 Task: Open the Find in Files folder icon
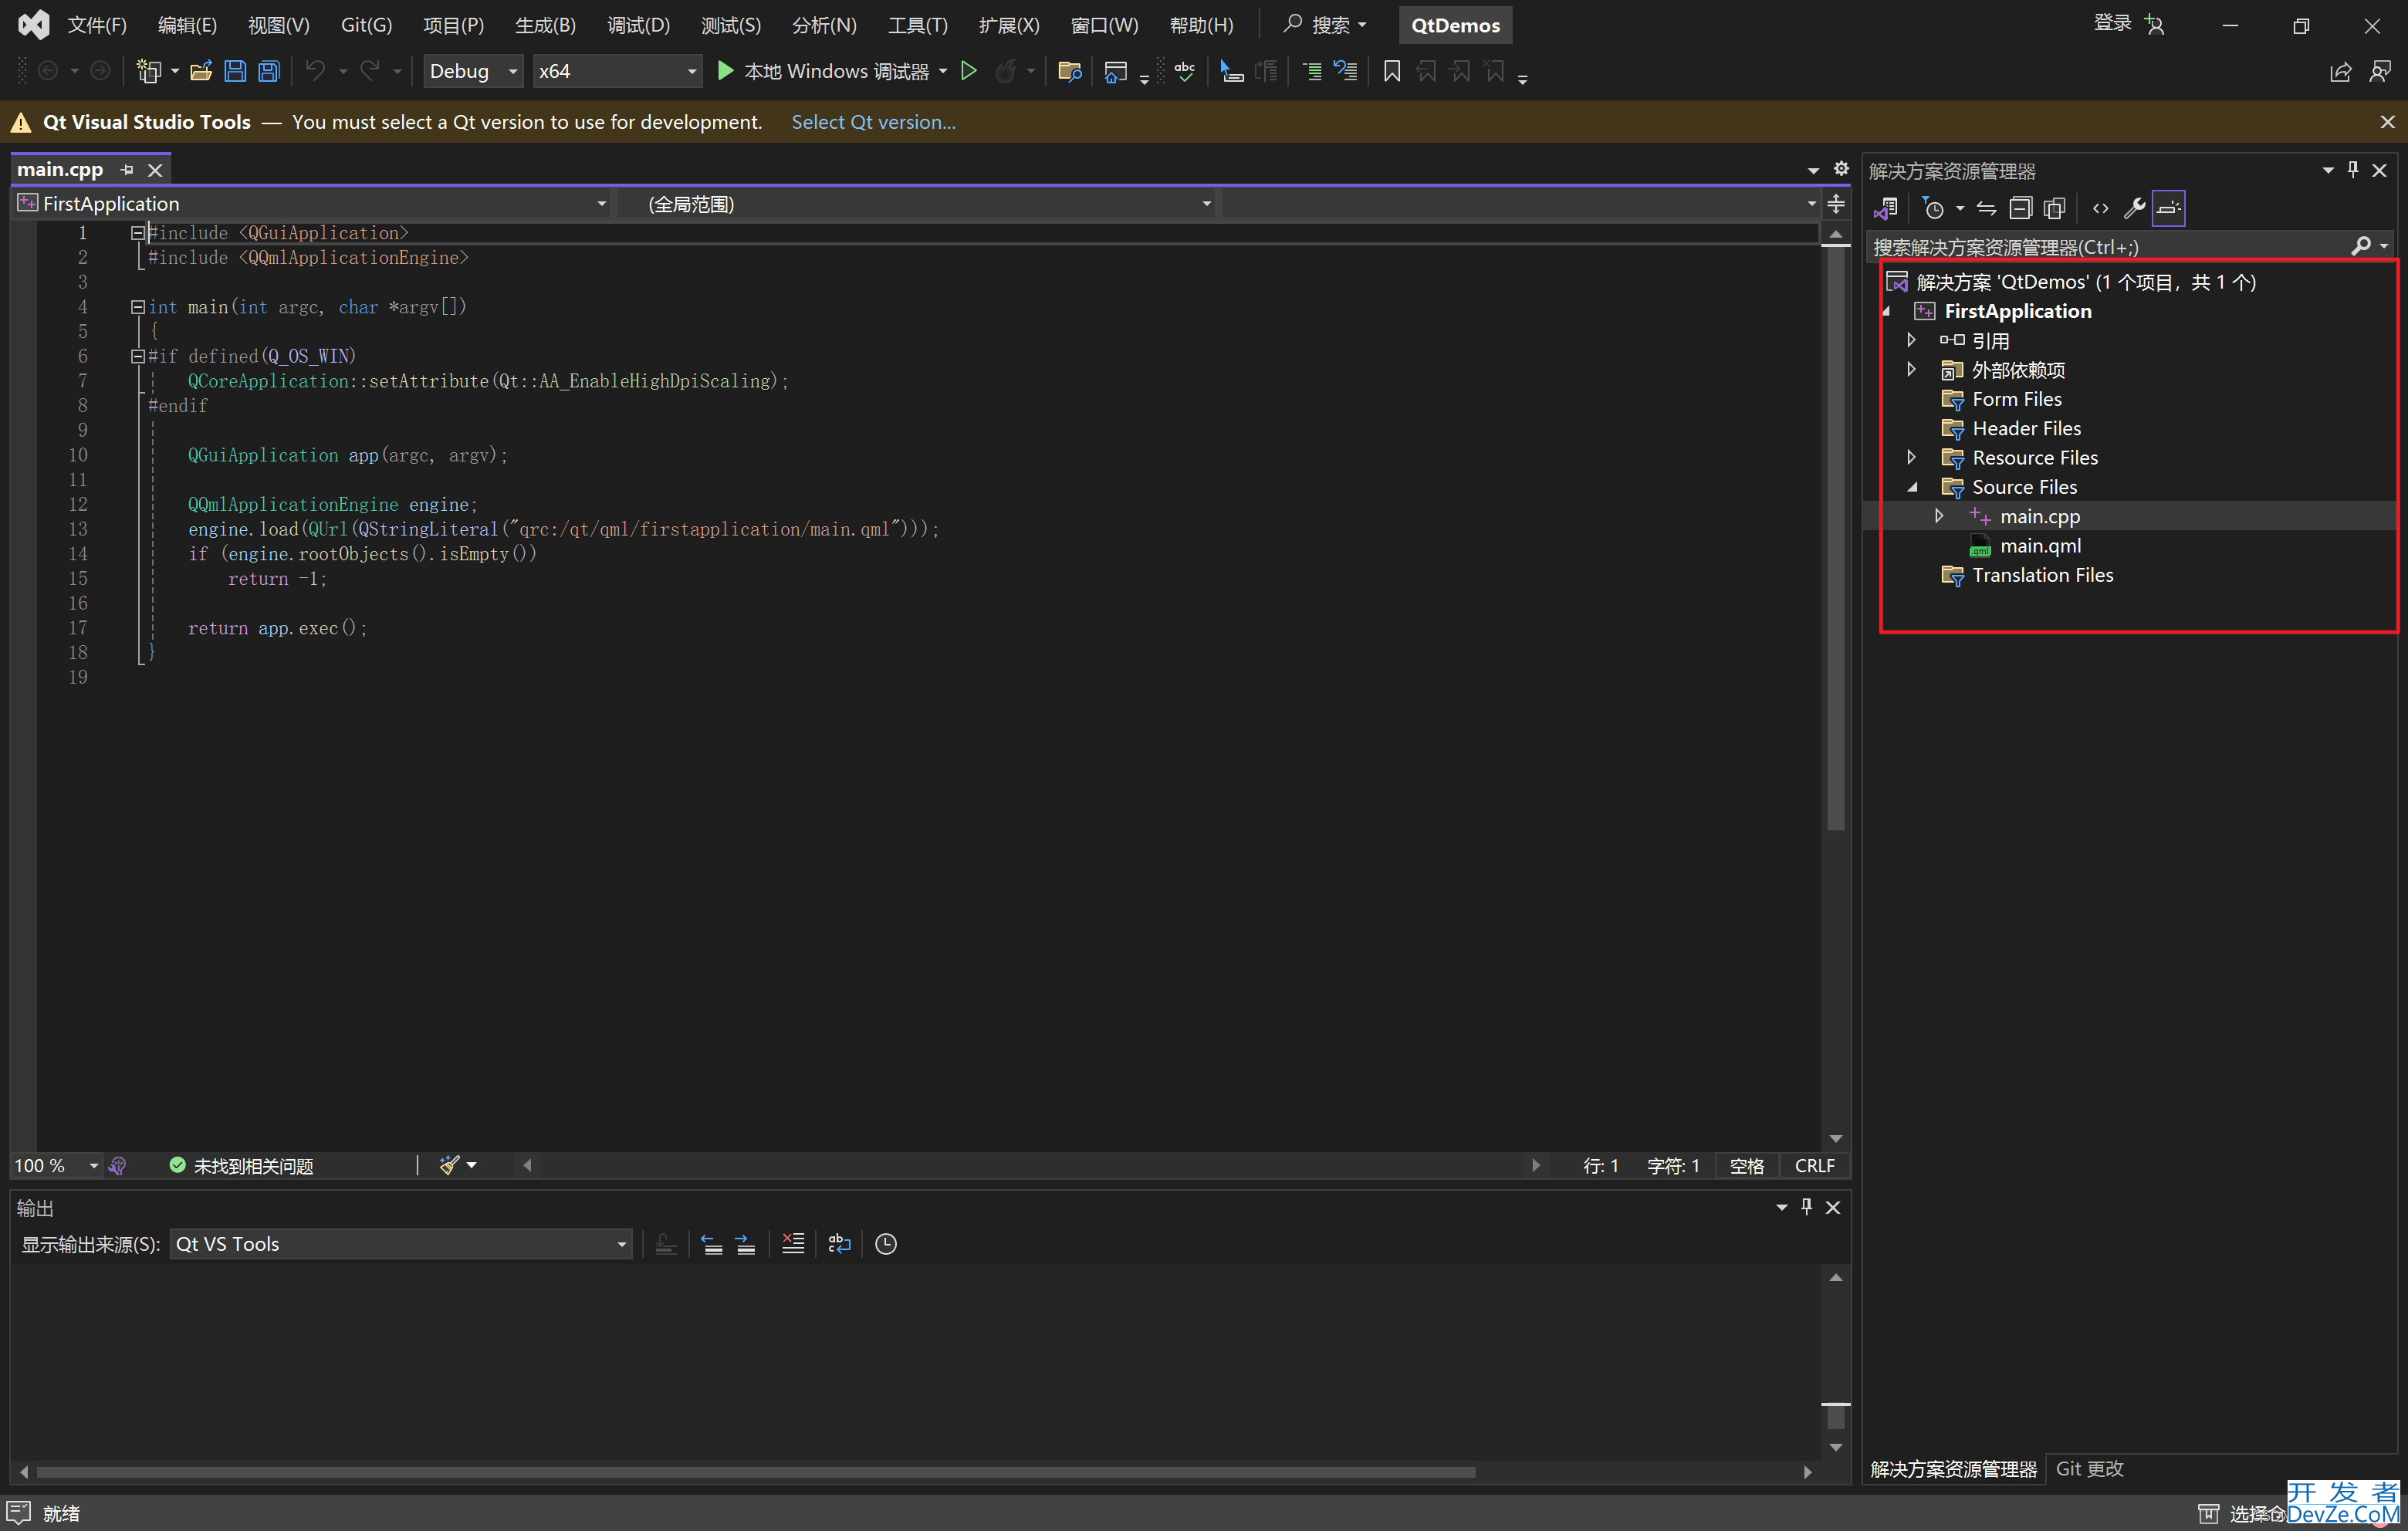point(1070,71)
